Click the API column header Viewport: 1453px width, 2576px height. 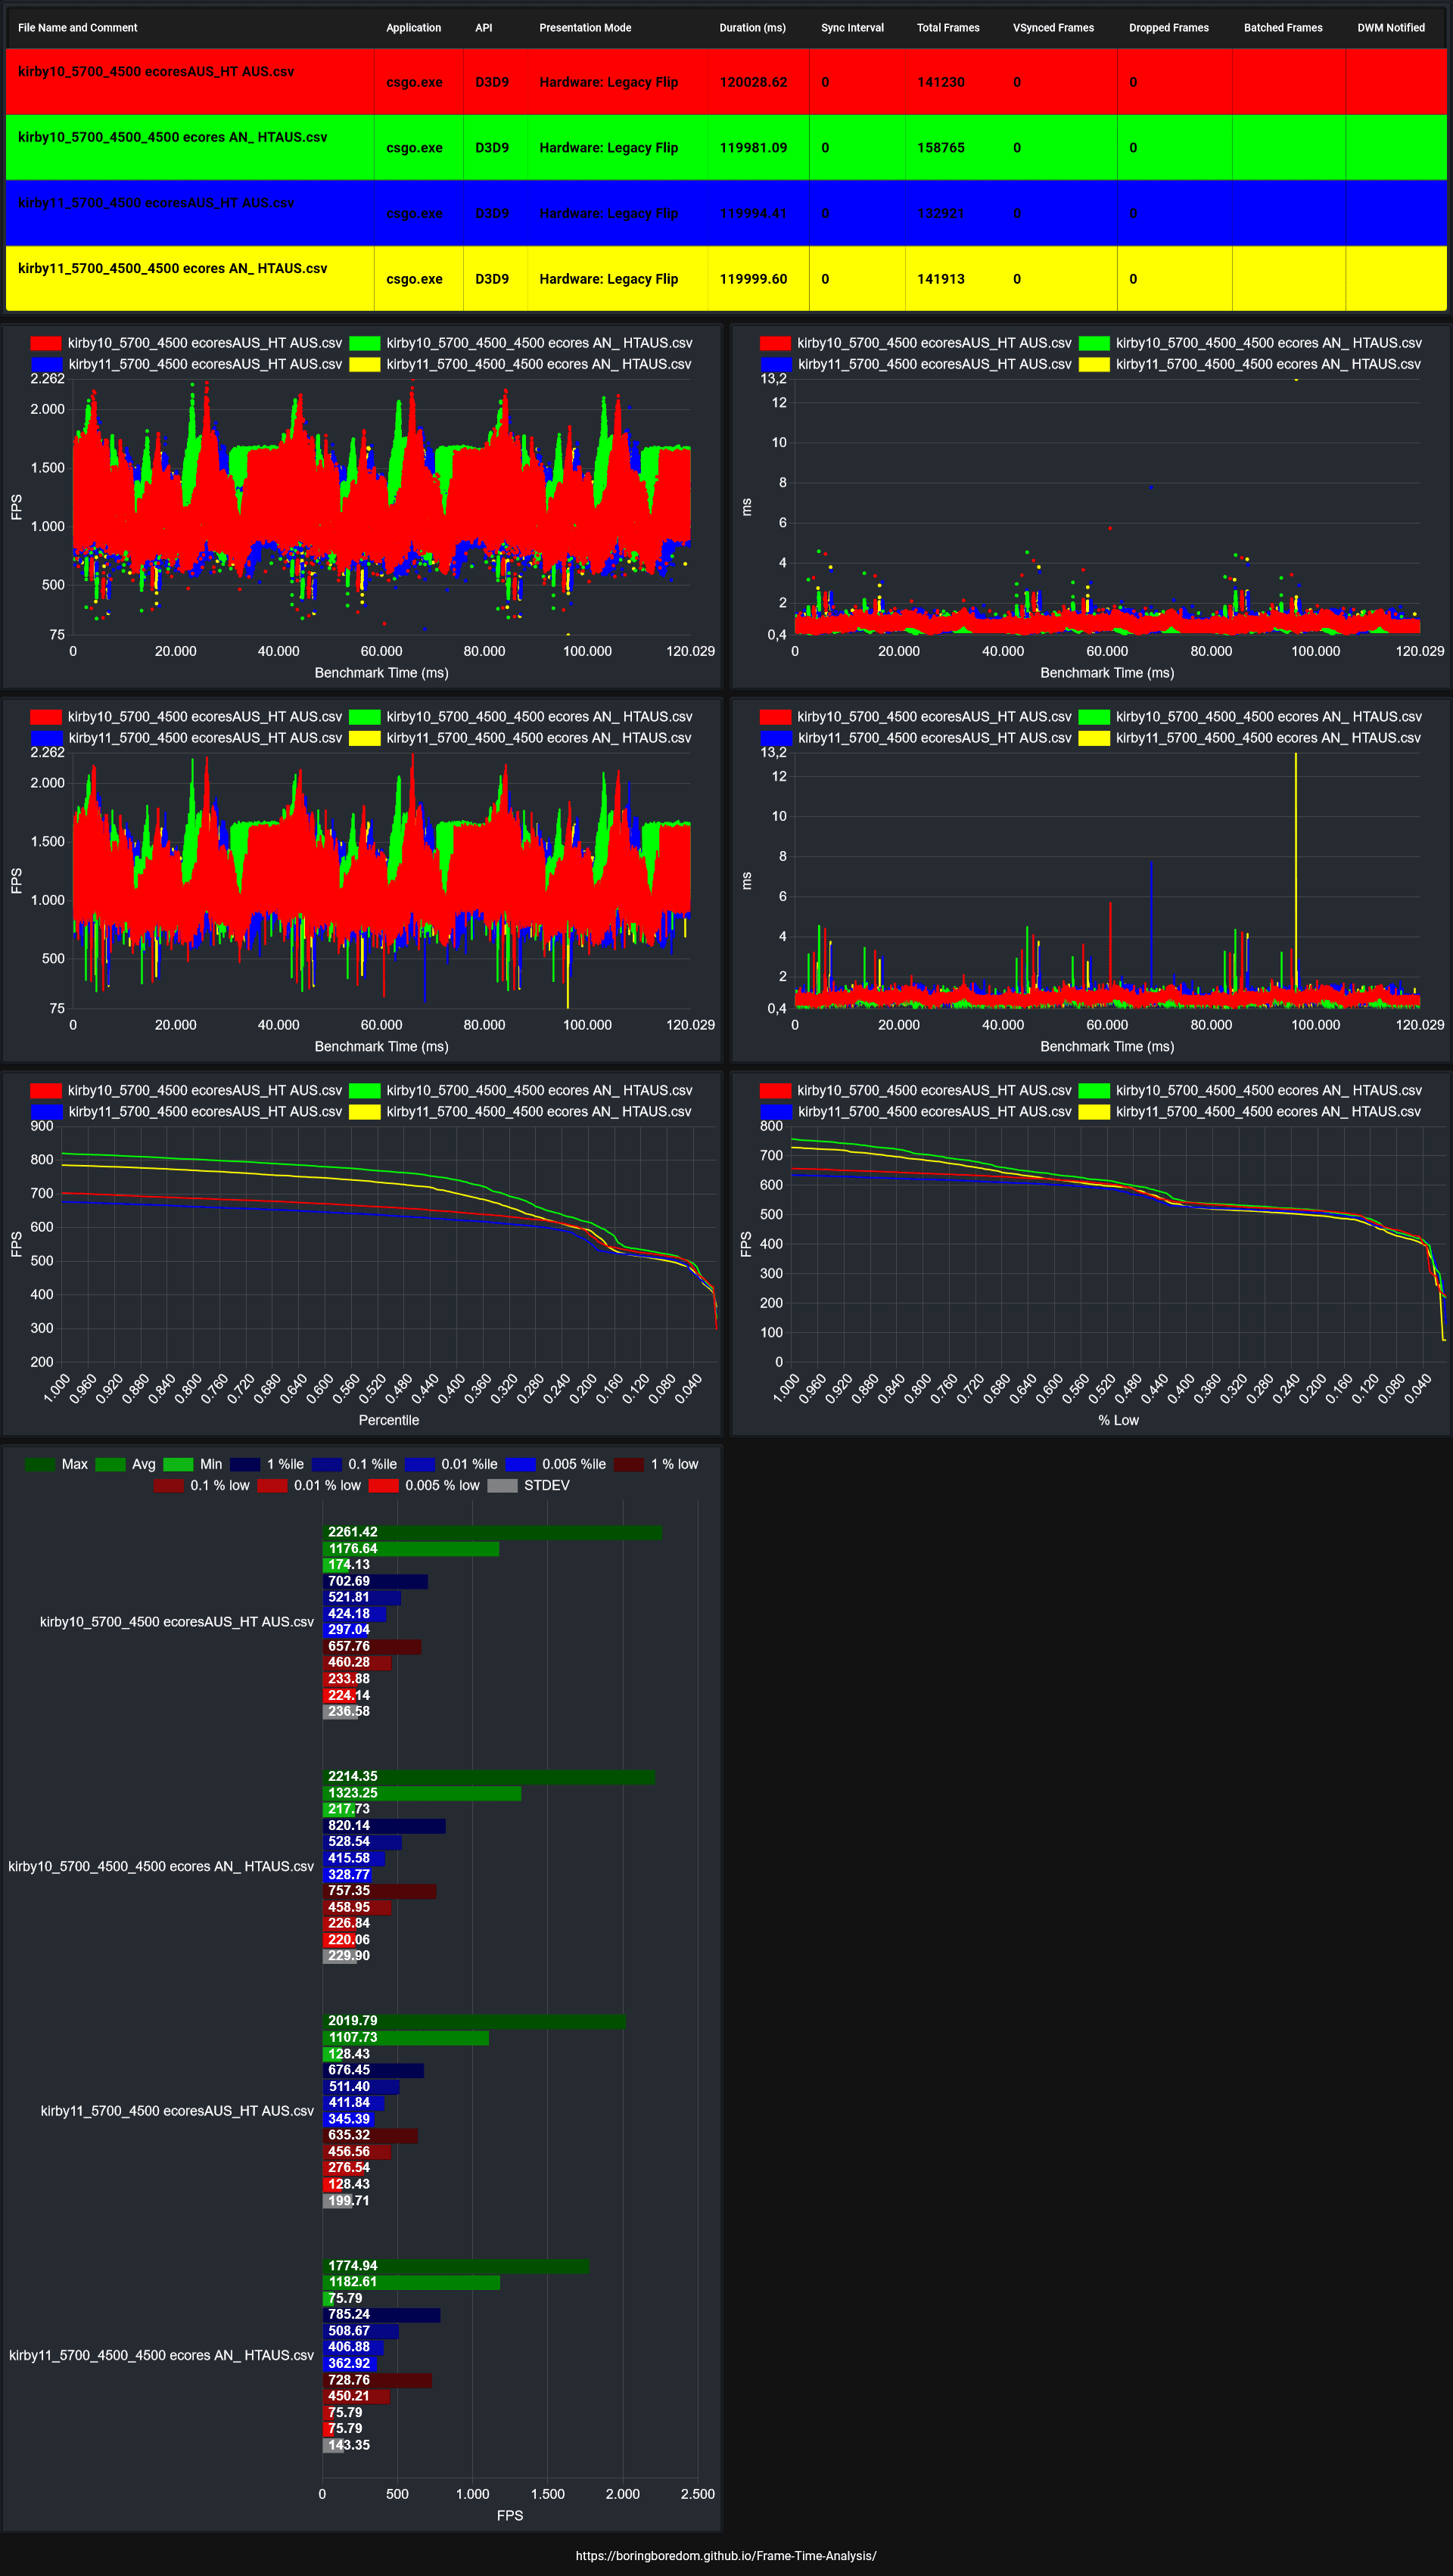pos(484,28)
